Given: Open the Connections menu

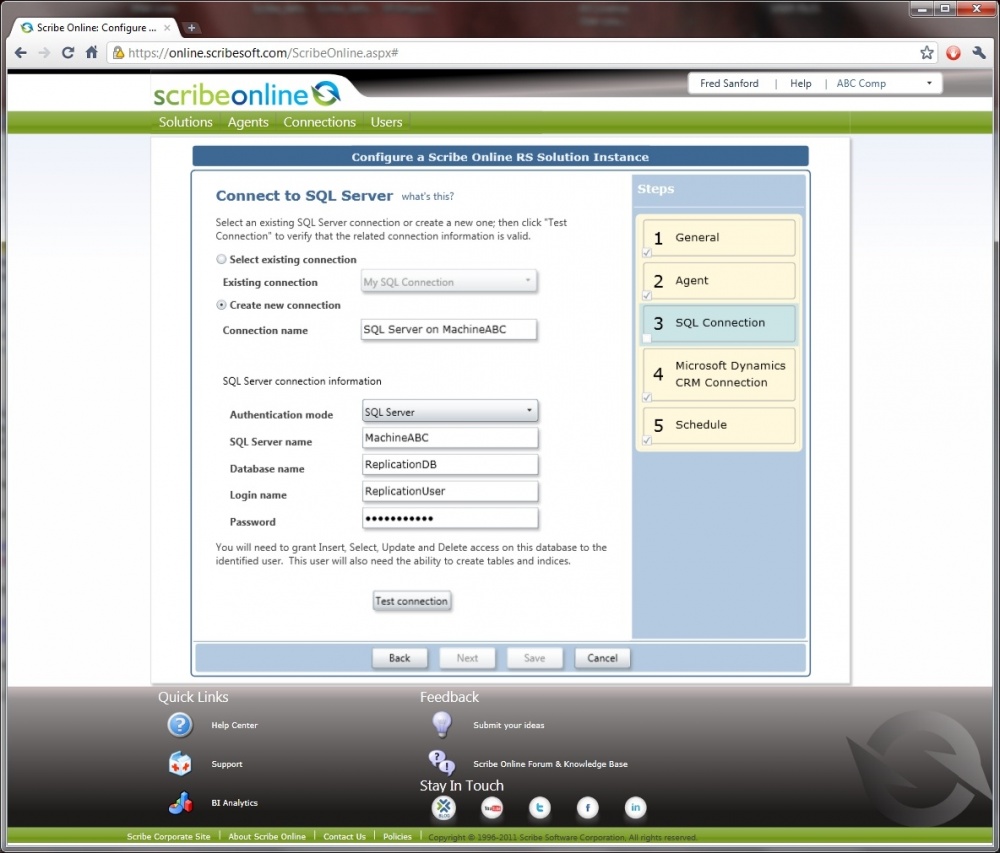Looking at the screenshot, I should 320,122.
